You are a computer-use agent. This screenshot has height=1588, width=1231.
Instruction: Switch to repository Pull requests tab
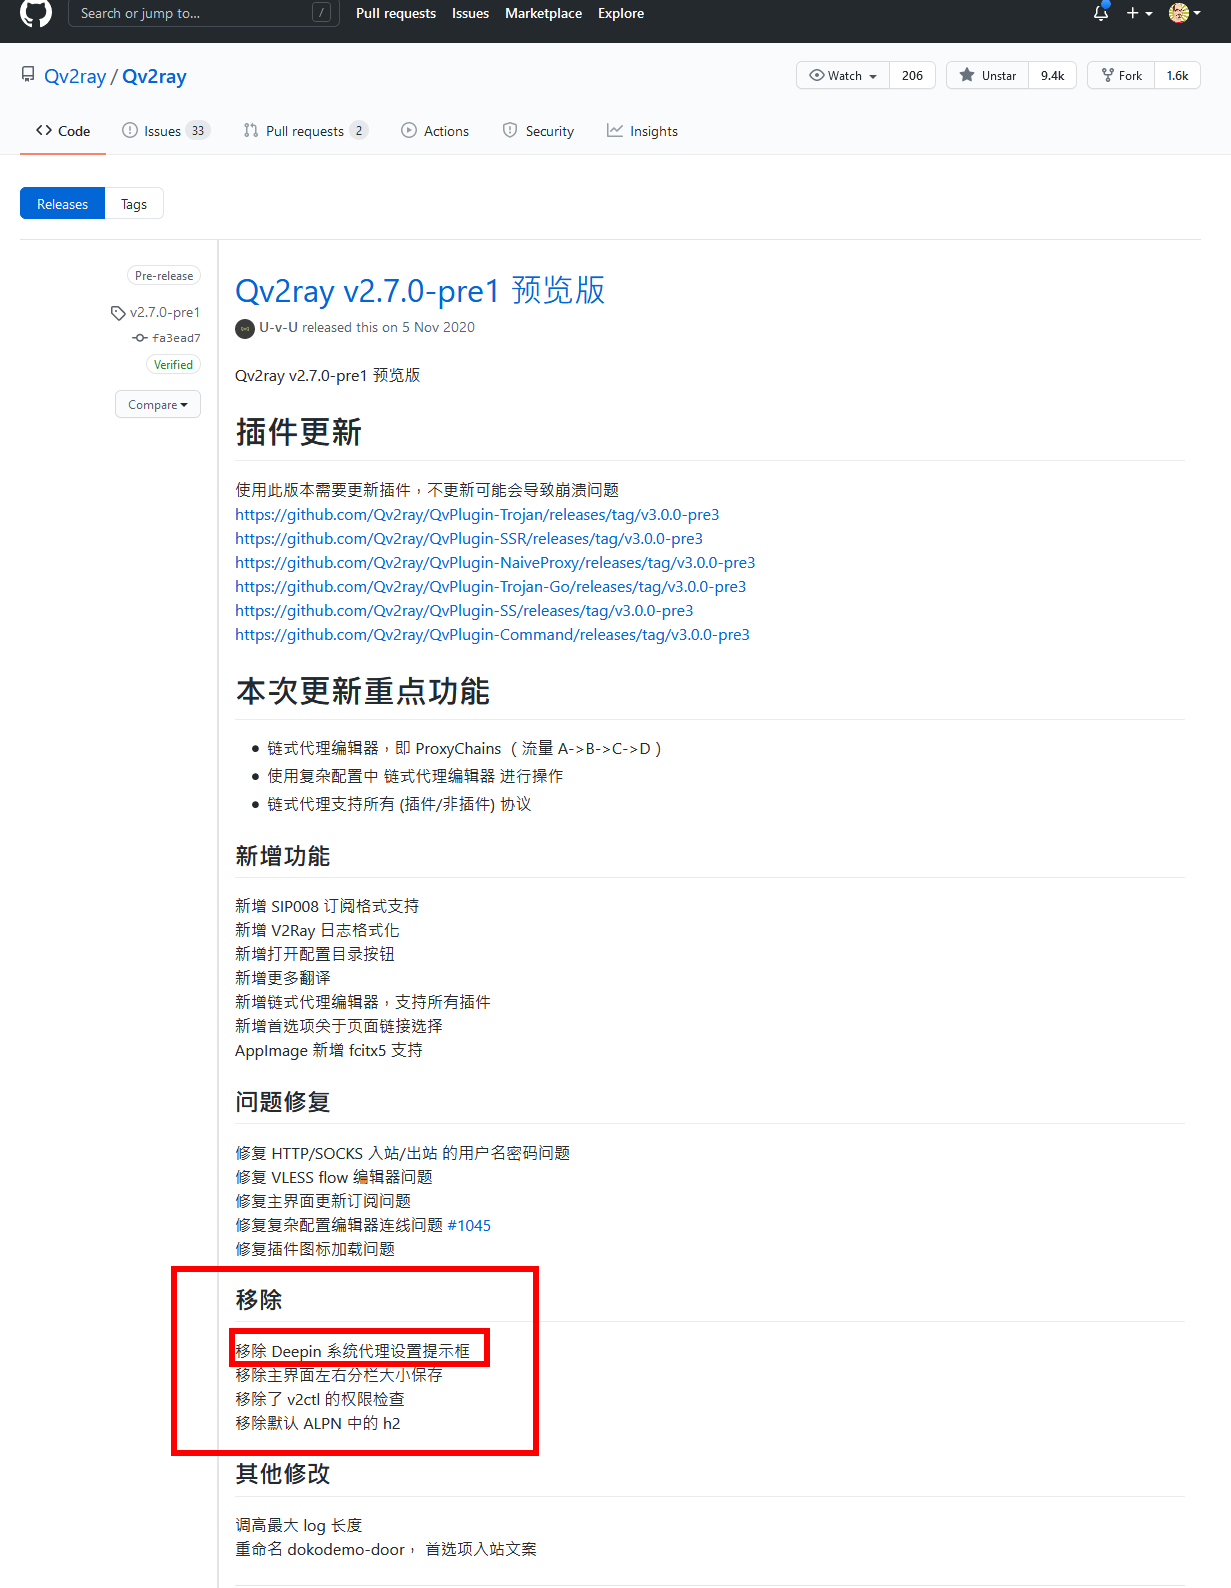click(306, 131)
